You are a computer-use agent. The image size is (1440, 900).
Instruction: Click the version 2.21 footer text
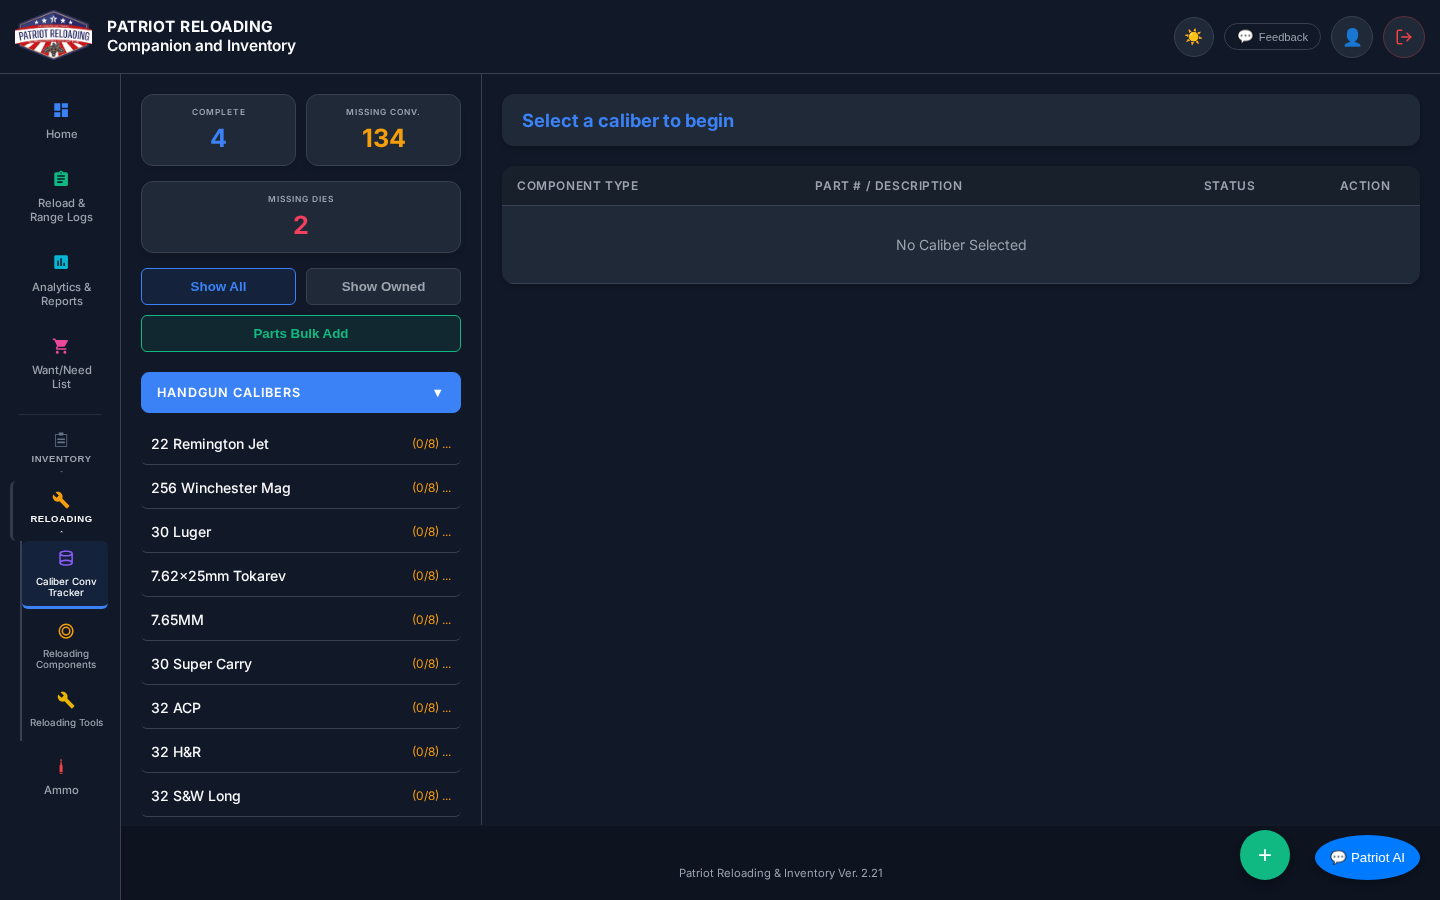(x=781, y=873)
